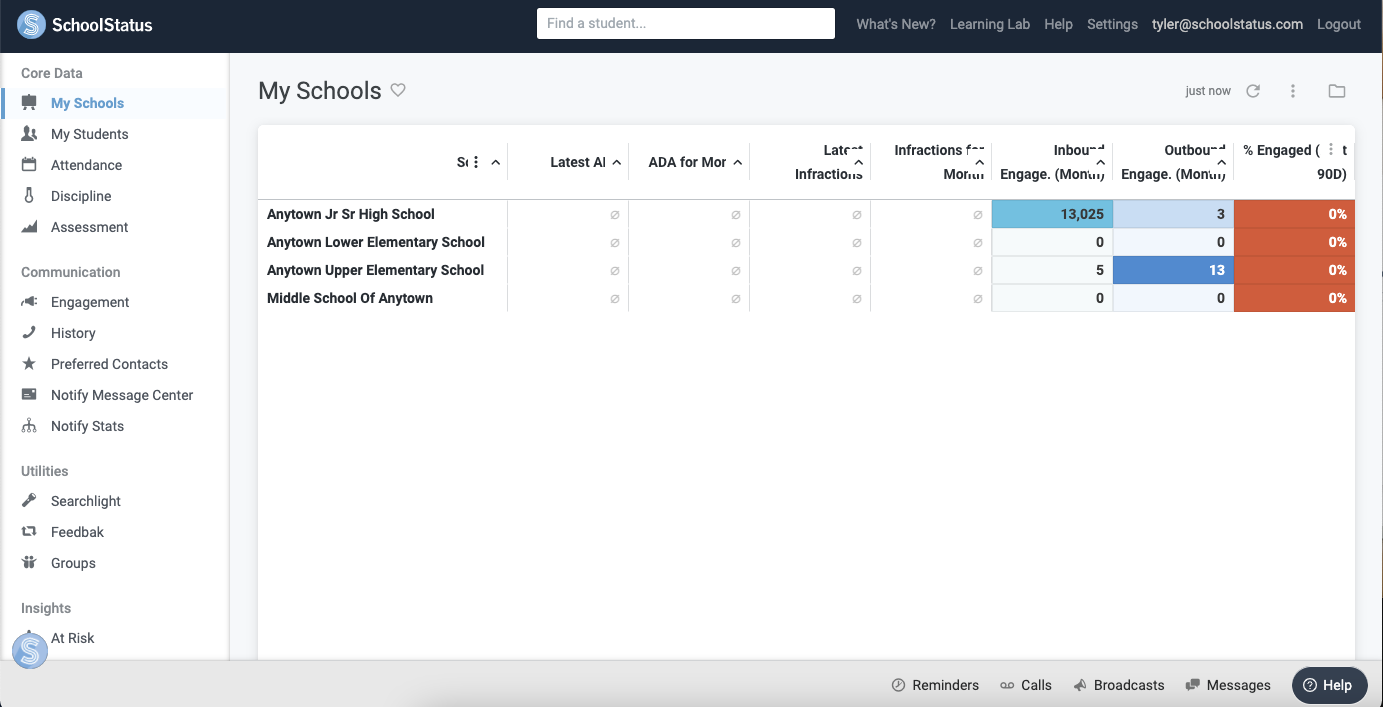
Task: Click the Logout link
Action: (1338, 24)
